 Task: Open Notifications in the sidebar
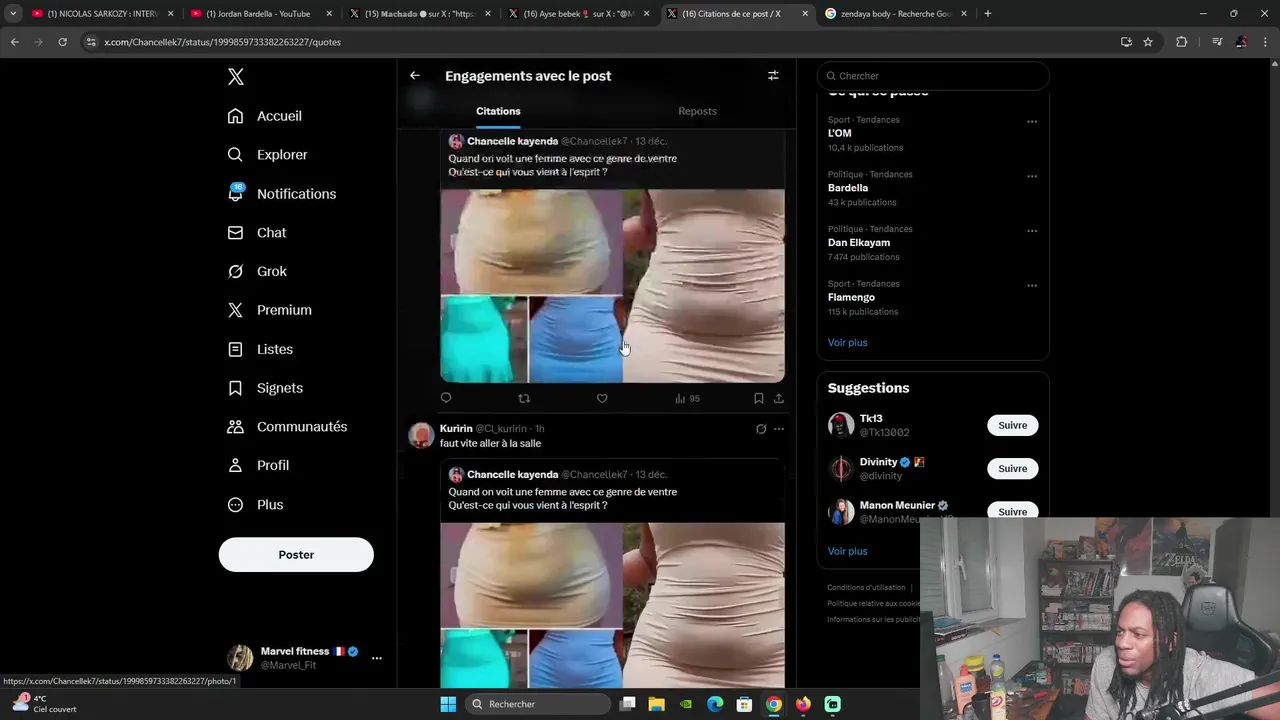pyautogui.click(x=282, y=194)
